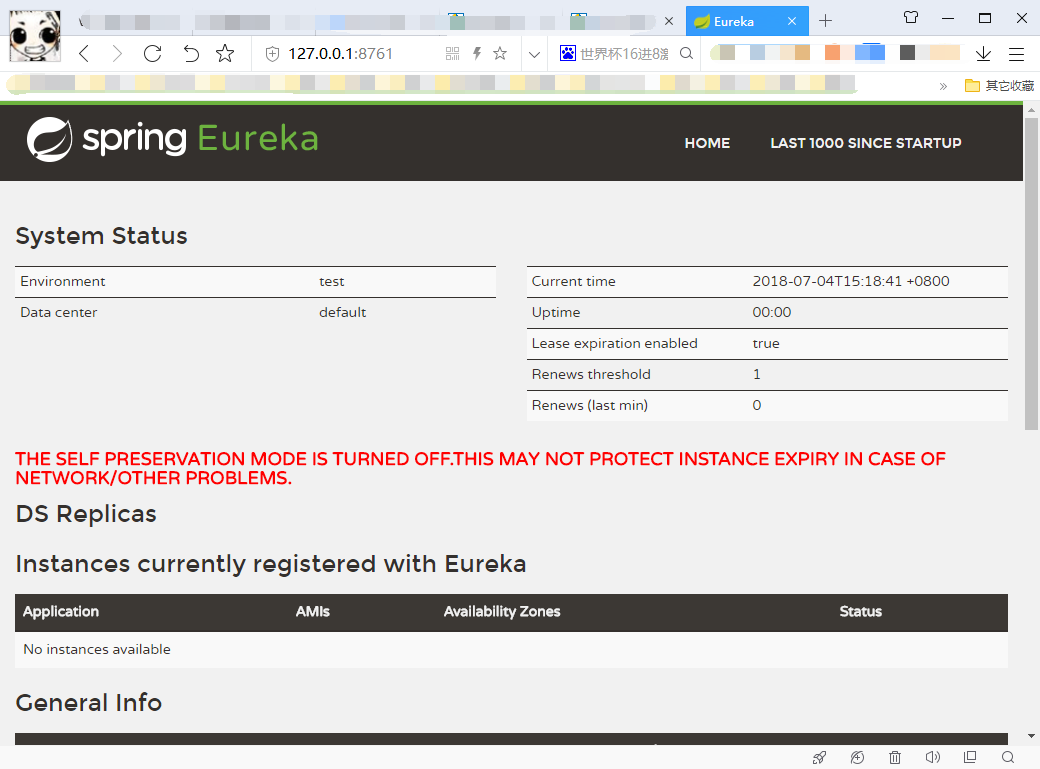Close the Eureka tab
Screen dimensions: 1040x769
(x=792, y=21)
